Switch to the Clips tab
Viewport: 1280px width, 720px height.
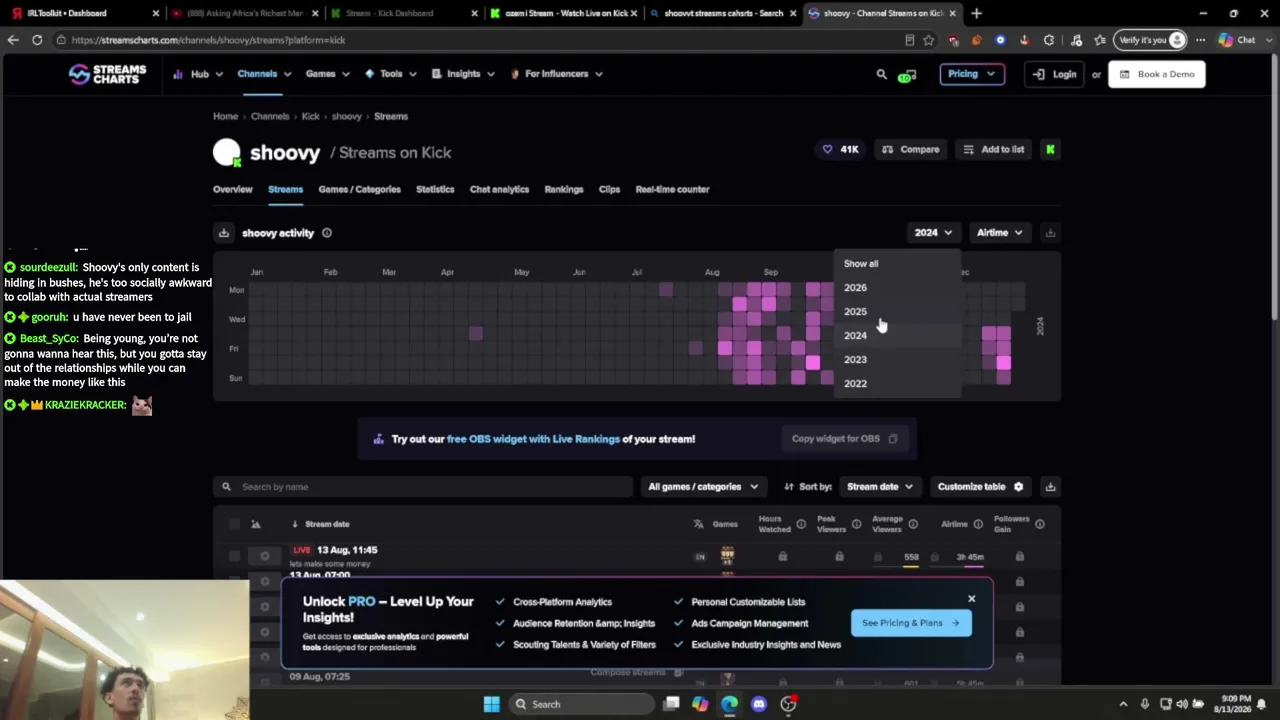click(x=609, y=189)
